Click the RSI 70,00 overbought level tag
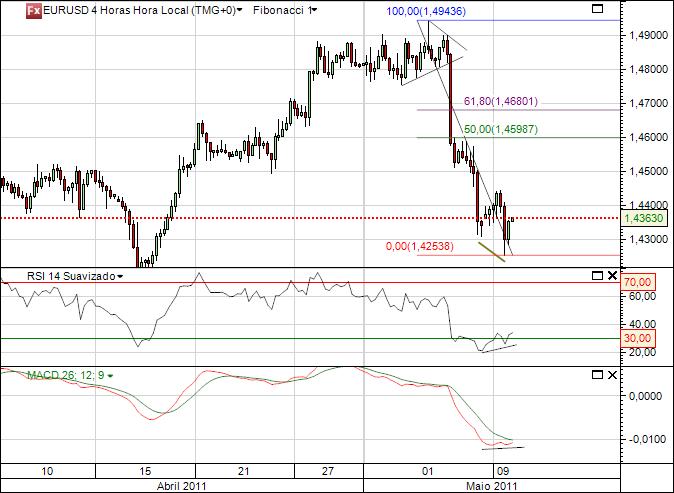Image resolution: width=674 pixels, height=493 pixels. pos(637,282)
